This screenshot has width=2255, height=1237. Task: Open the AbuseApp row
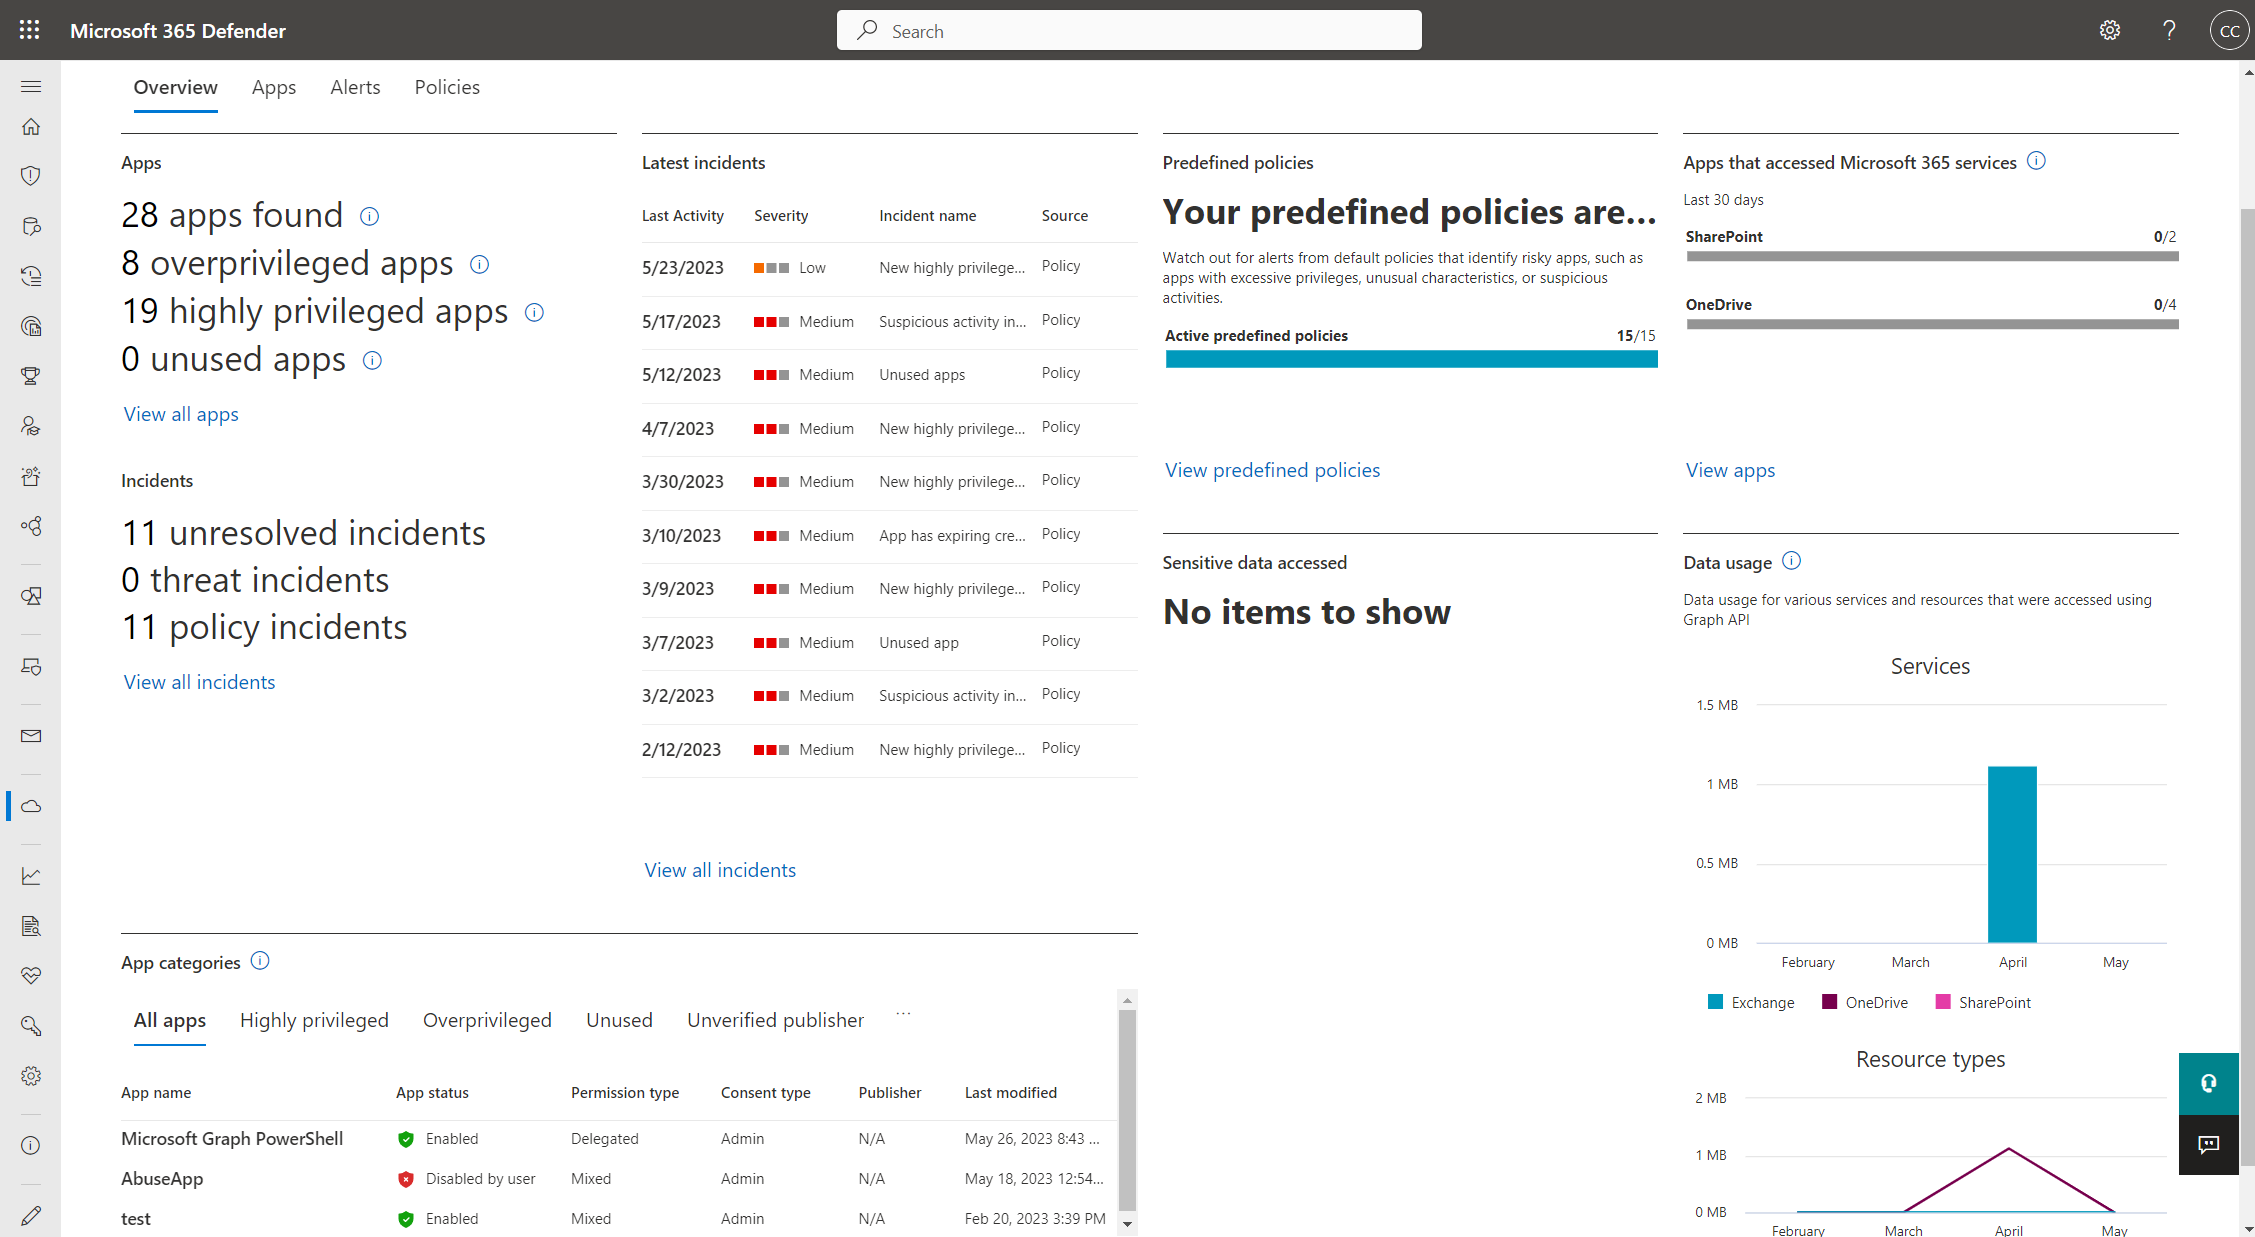pyautogui.click(x=617, y=1179)
